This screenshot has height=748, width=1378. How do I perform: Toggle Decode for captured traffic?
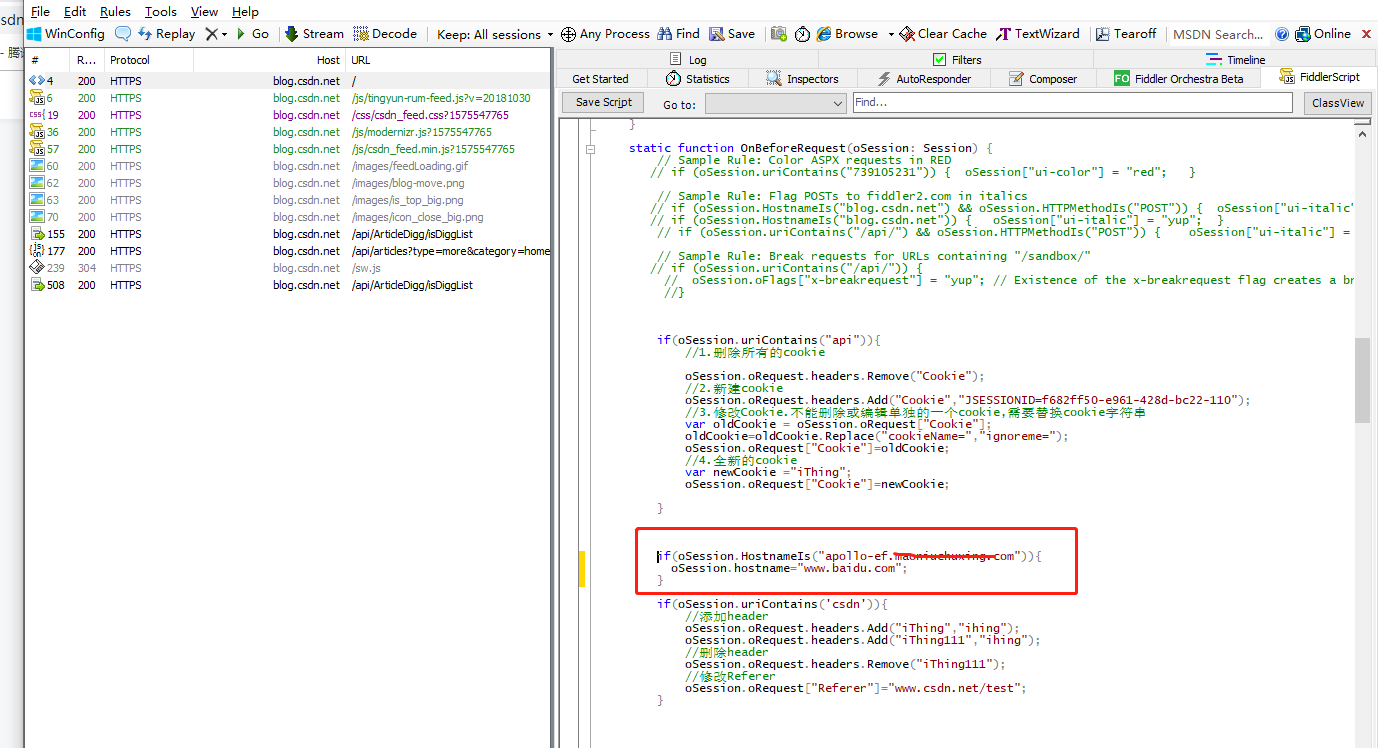click(x=385, y=33)
